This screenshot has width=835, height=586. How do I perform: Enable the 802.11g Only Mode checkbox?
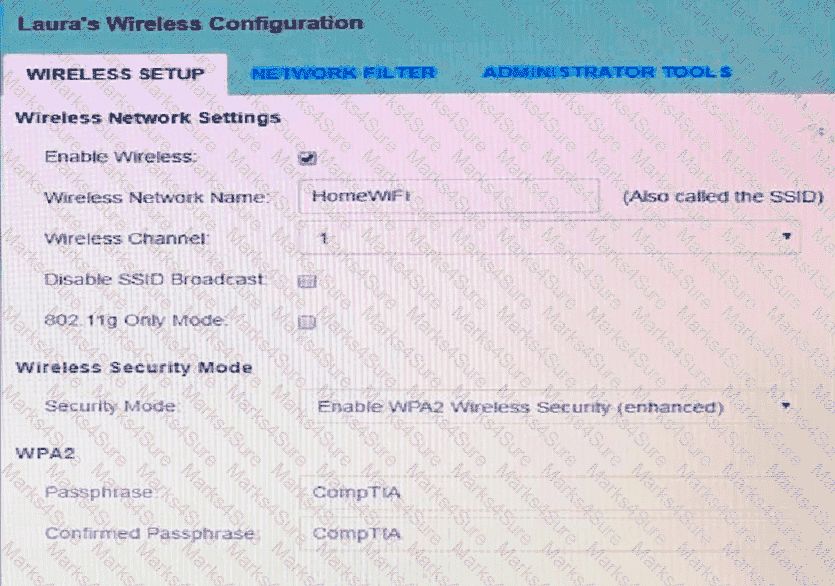coord(308,322)
